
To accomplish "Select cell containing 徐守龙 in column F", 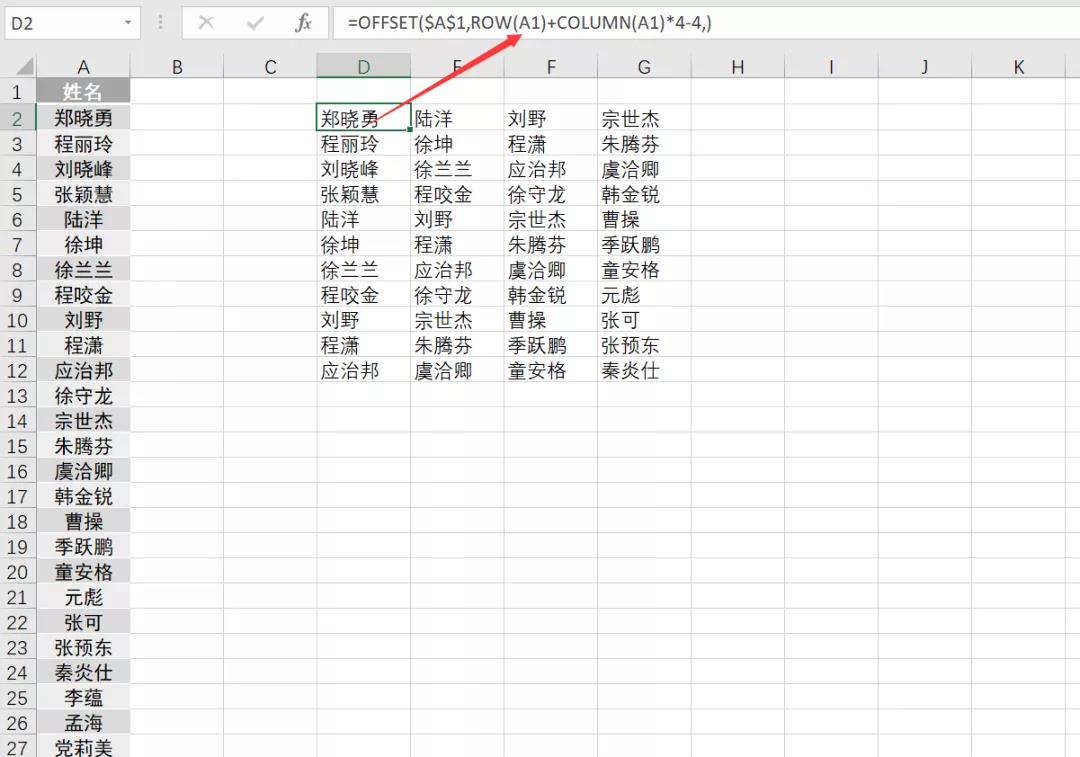I will point(551,194).
